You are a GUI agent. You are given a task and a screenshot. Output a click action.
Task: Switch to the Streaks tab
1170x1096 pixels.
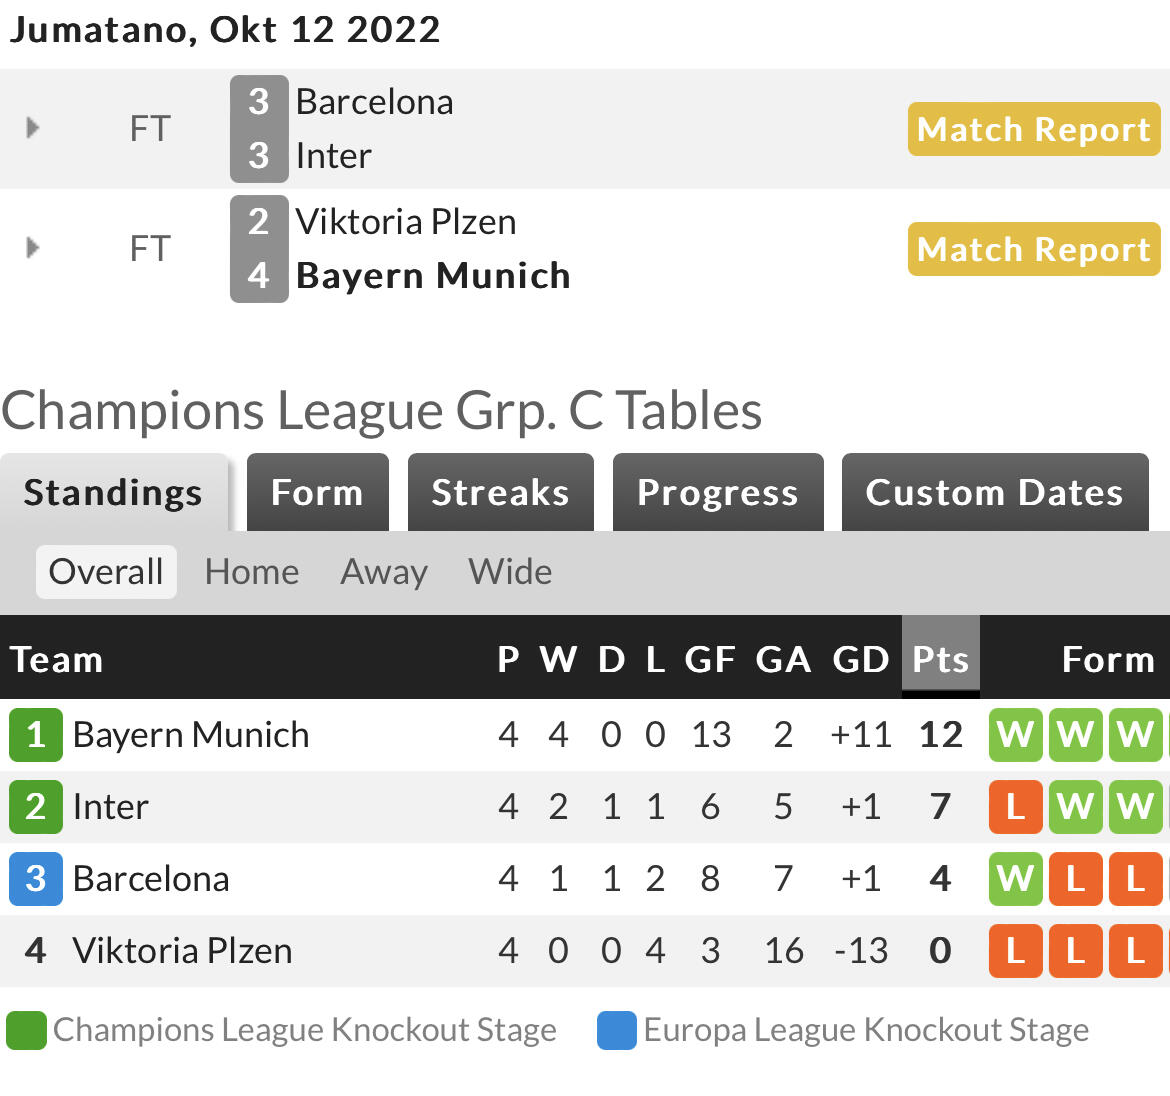tap(501, 492)
